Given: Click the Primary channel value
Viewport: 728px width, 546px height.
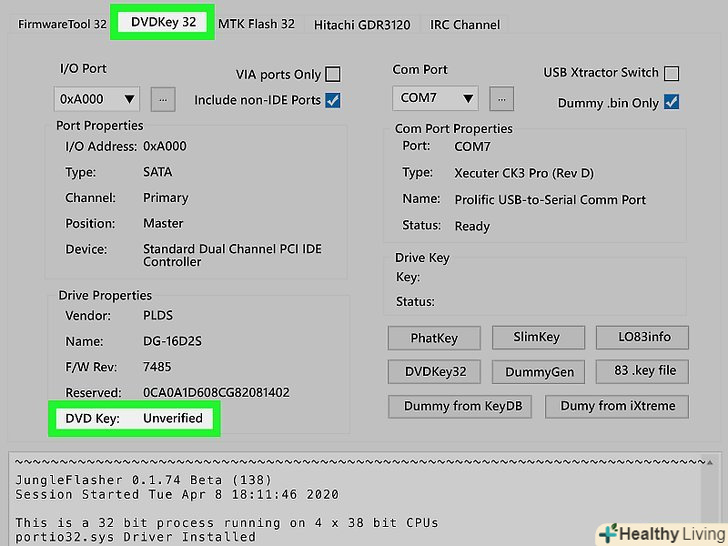Looking at the screenshot, I should tap(166, 198).
